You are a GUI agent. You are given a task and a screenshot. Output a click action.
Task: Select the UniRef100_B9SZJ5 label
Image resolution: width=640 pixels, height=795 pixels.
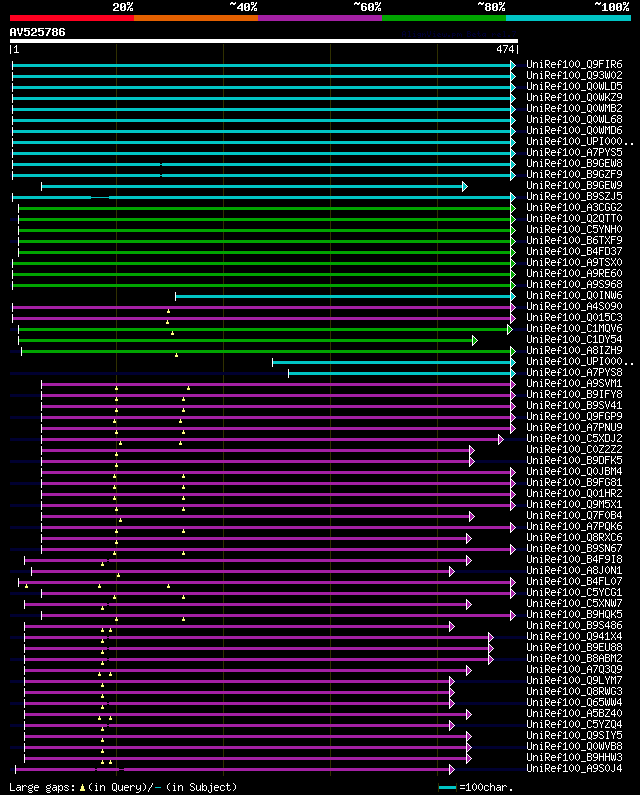pos(574,196)
